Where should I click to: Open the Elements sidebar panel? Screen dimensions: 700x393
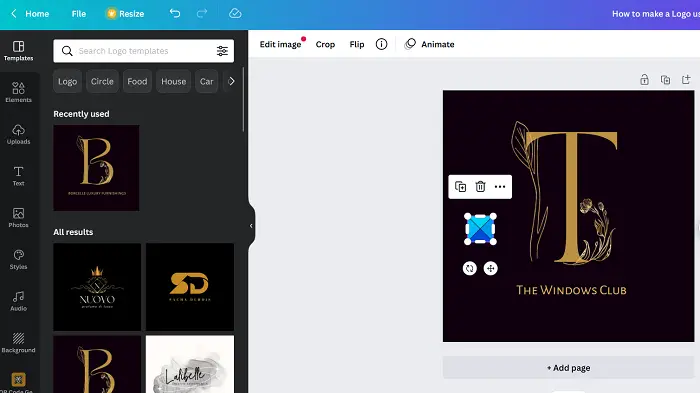[x=18, y=92]
